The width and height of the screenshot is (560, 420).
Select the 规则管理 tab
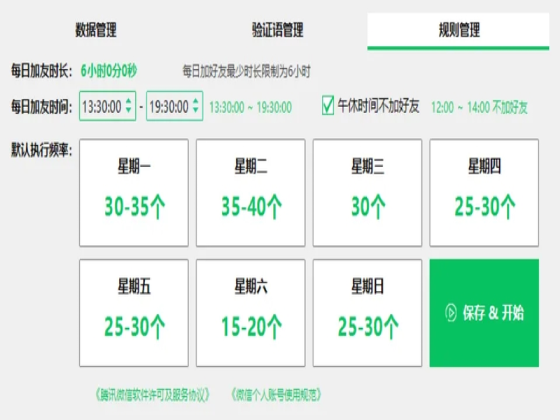point(458,31)
